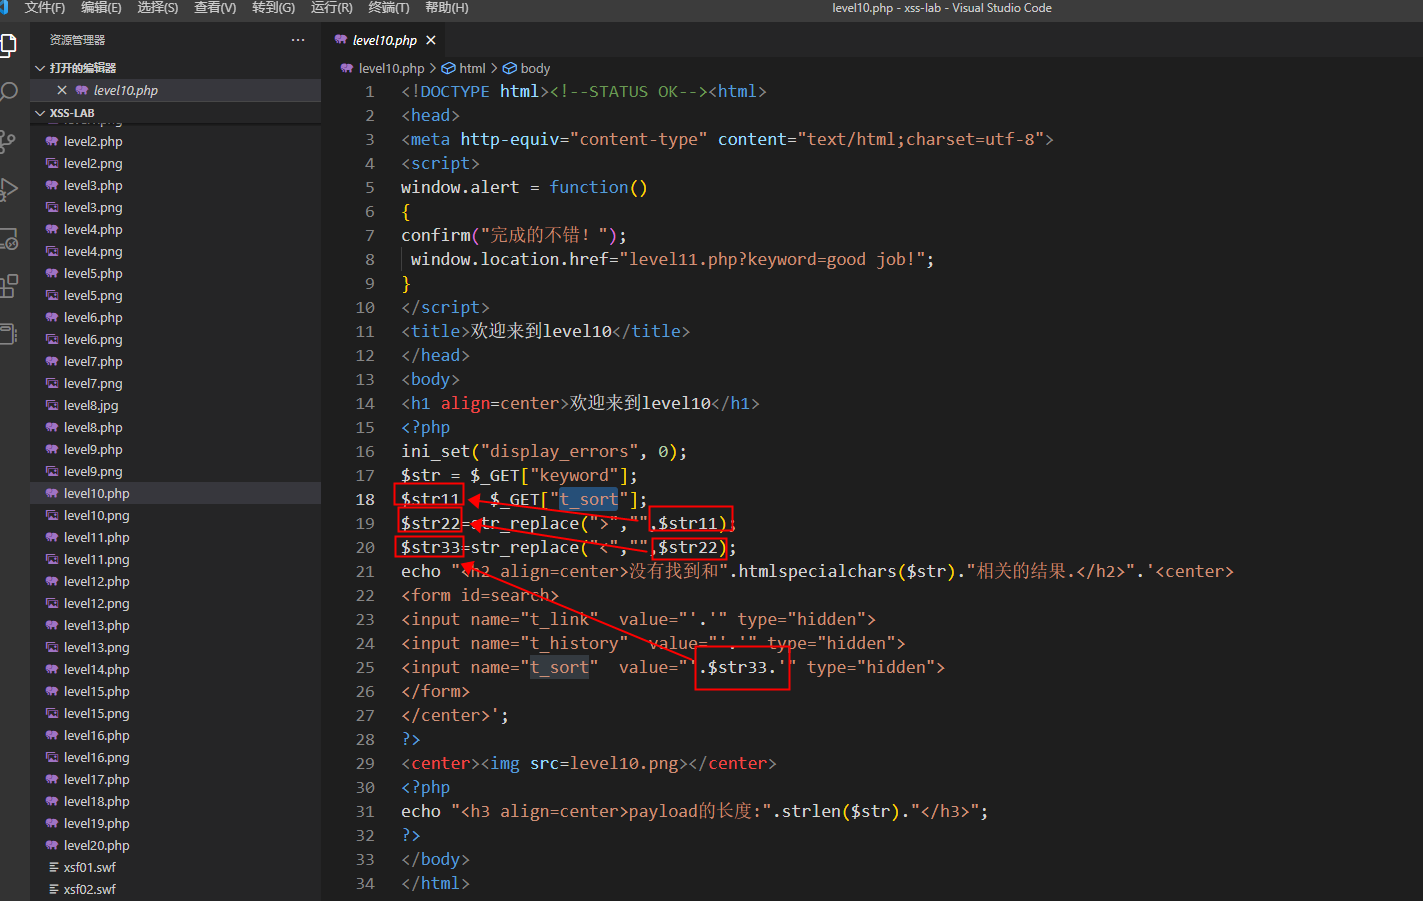Select the level10.php editor tab
1423x901 pixels.
pos(384,40)
